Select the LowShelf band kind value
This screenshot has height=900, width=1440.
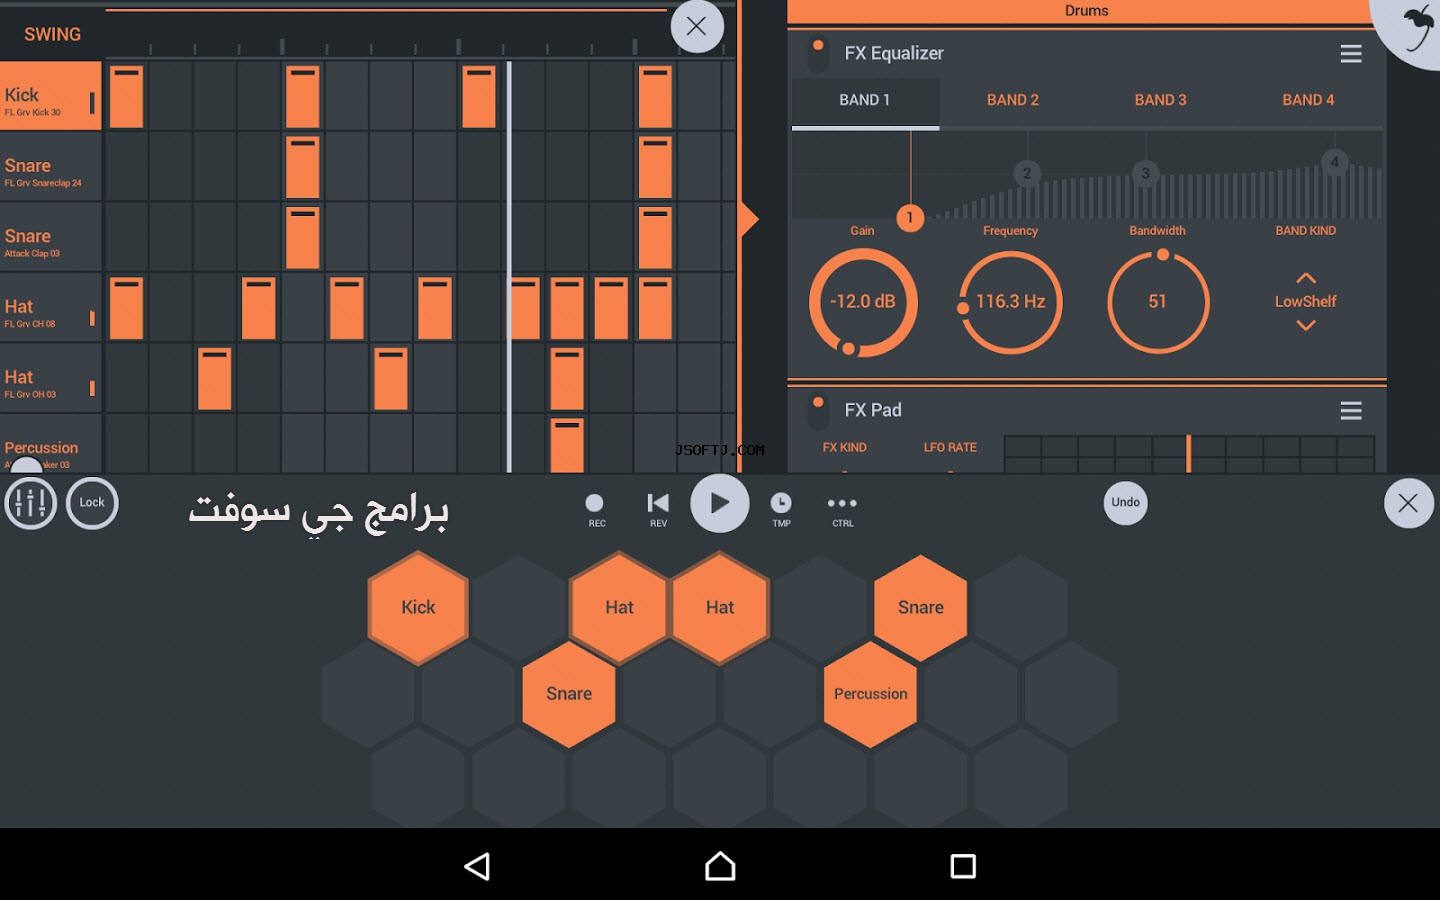pyautogui.click(x=1306, y=302)
